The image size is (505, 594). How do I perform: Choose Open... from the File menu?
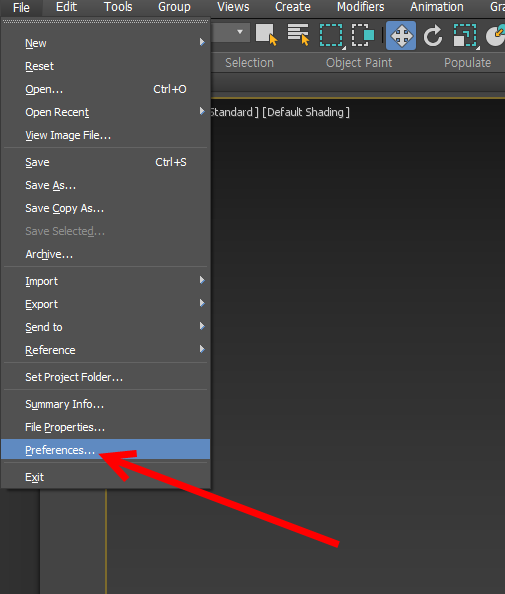click(106, 89)
